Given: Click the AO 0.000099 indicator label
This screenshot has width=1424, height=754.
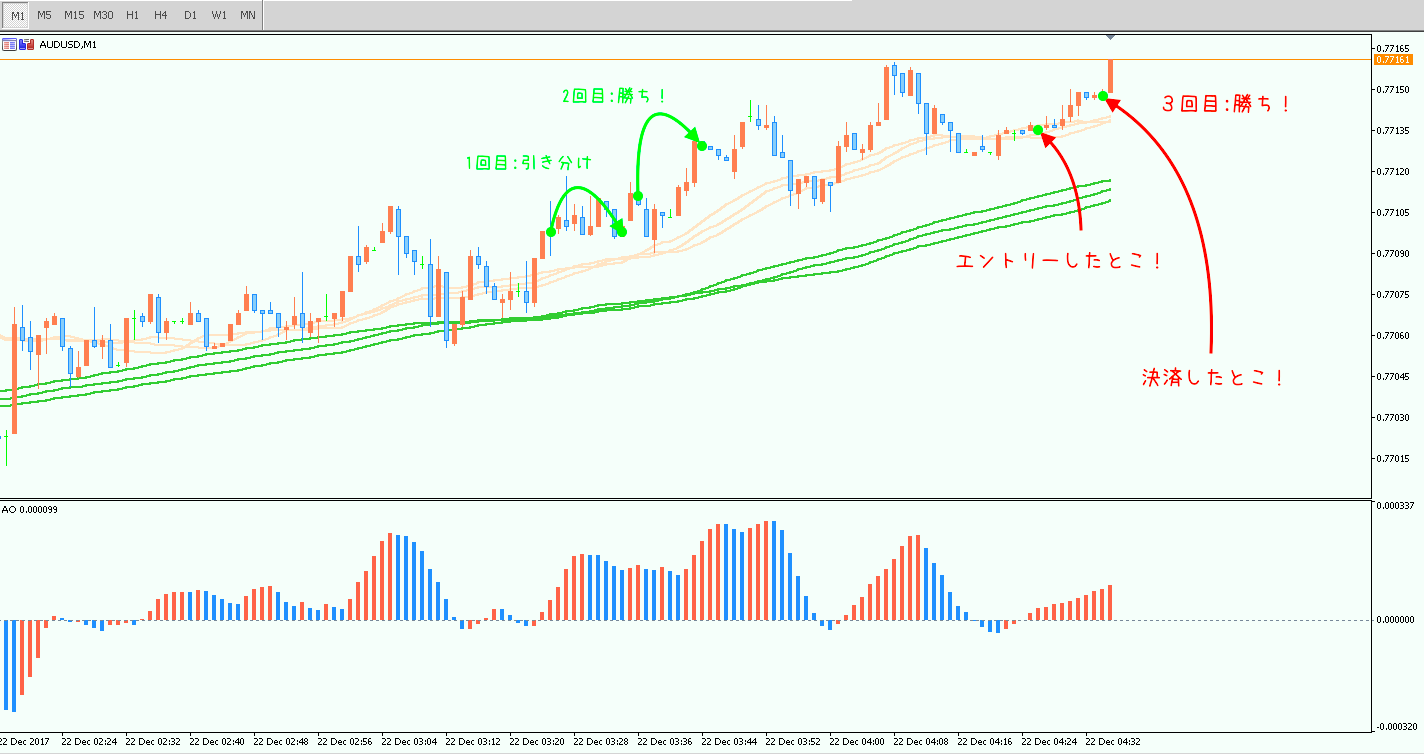Looking at the screenshot, I should tap(30, 509).
